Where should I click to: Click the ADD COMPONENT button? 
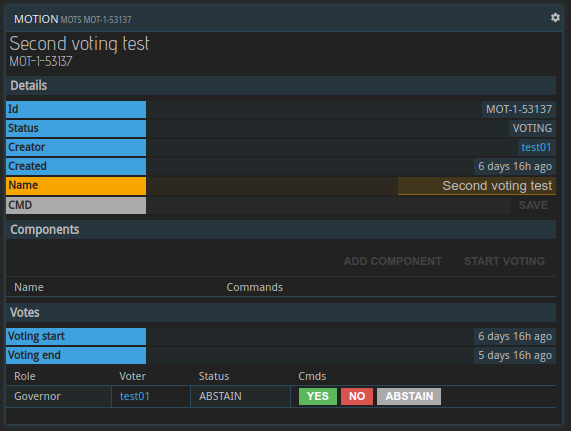point(393,261)
